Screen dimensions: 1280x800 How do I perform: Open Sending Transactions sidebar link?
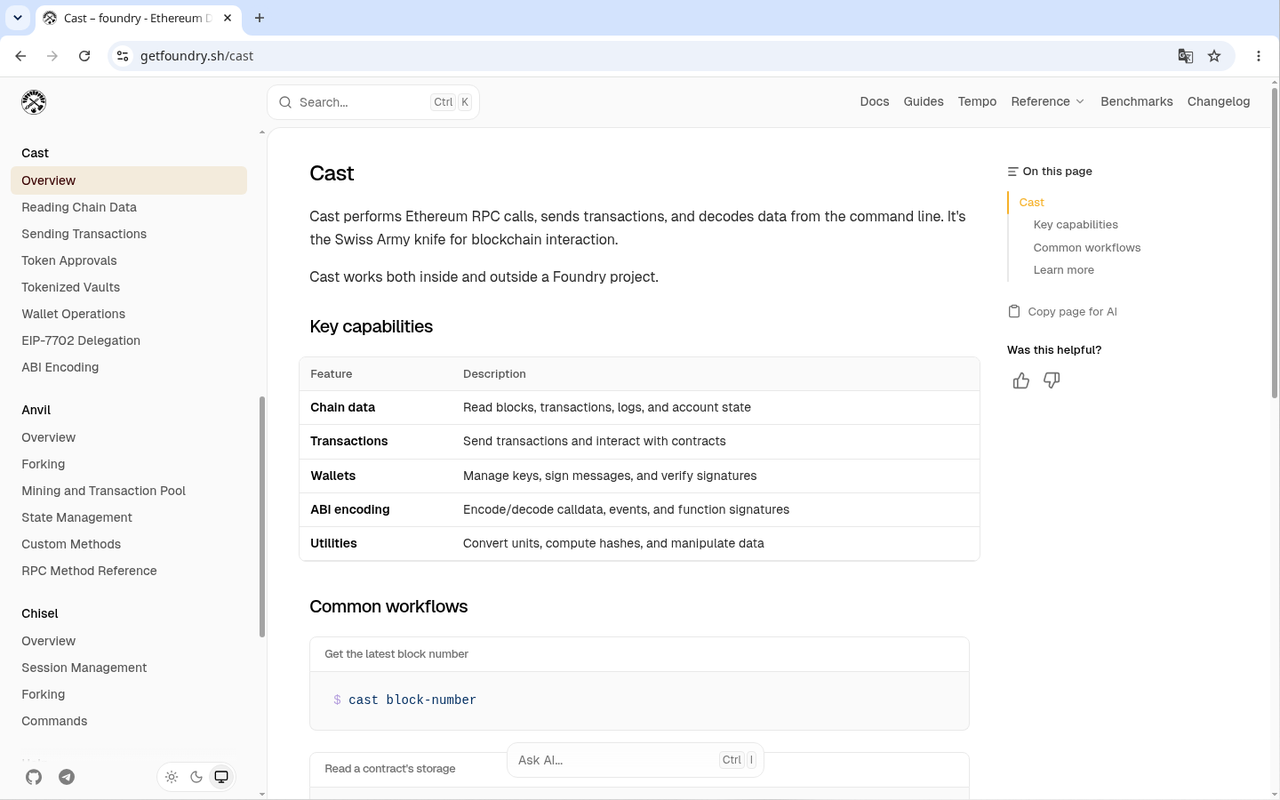click(x=84, y=234)
